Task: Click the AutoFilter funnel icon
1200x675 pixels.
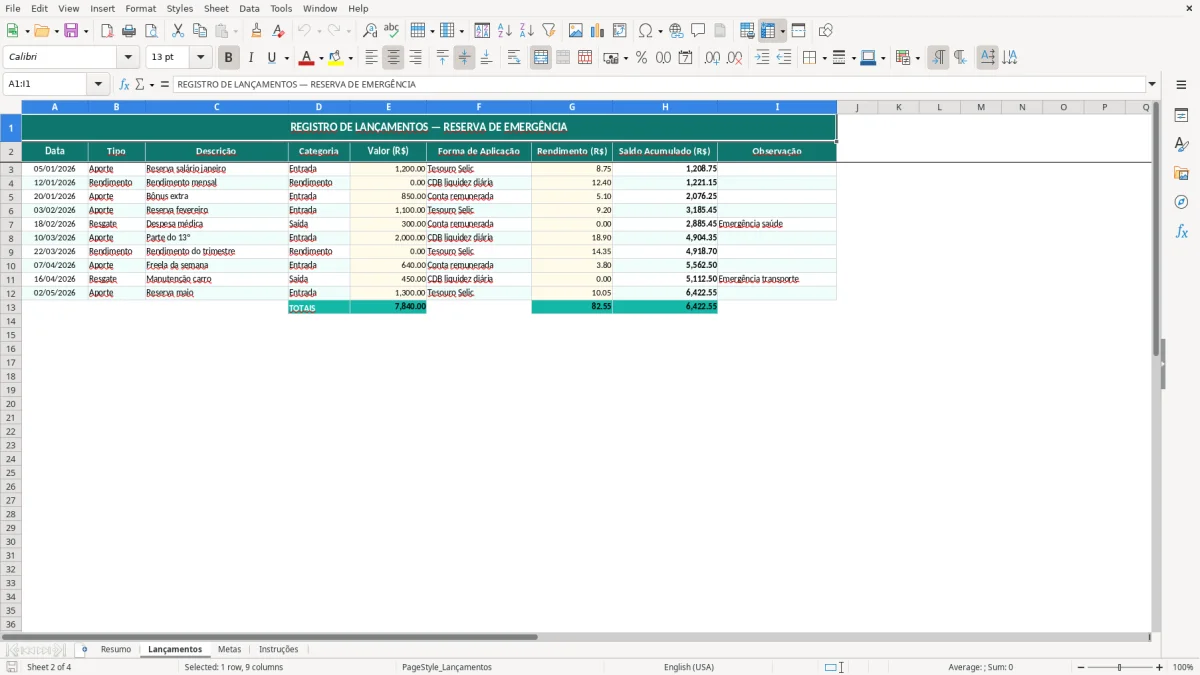Action: 549,31
